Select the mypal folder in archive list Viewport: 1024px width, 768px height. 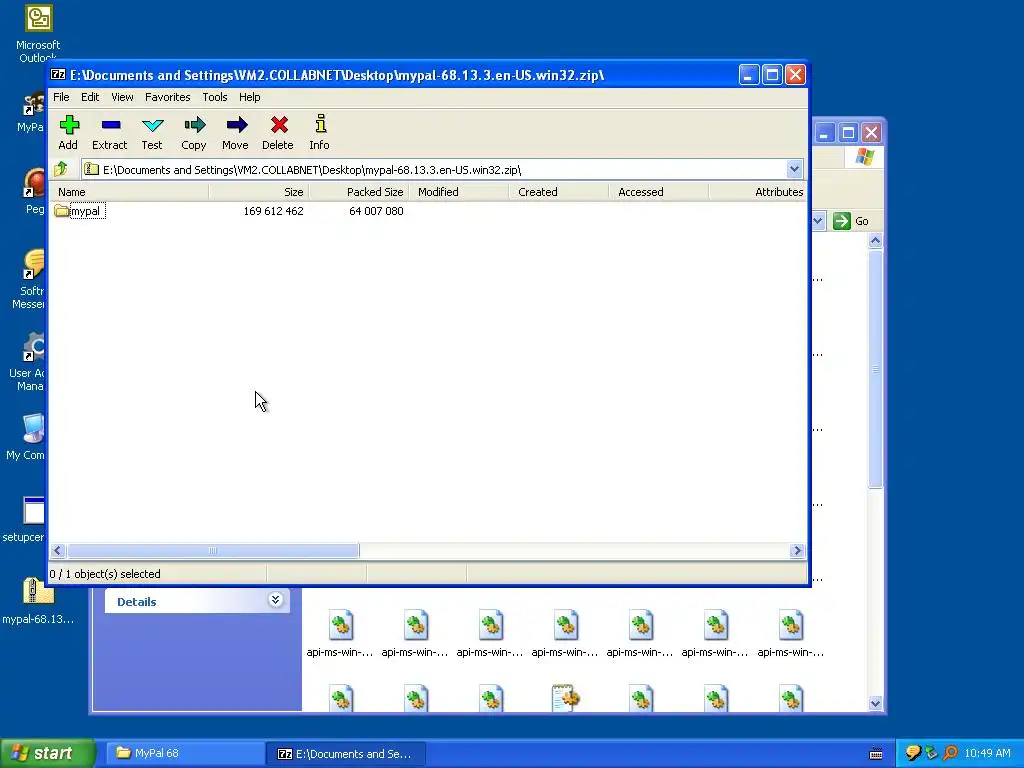[80, 211]
